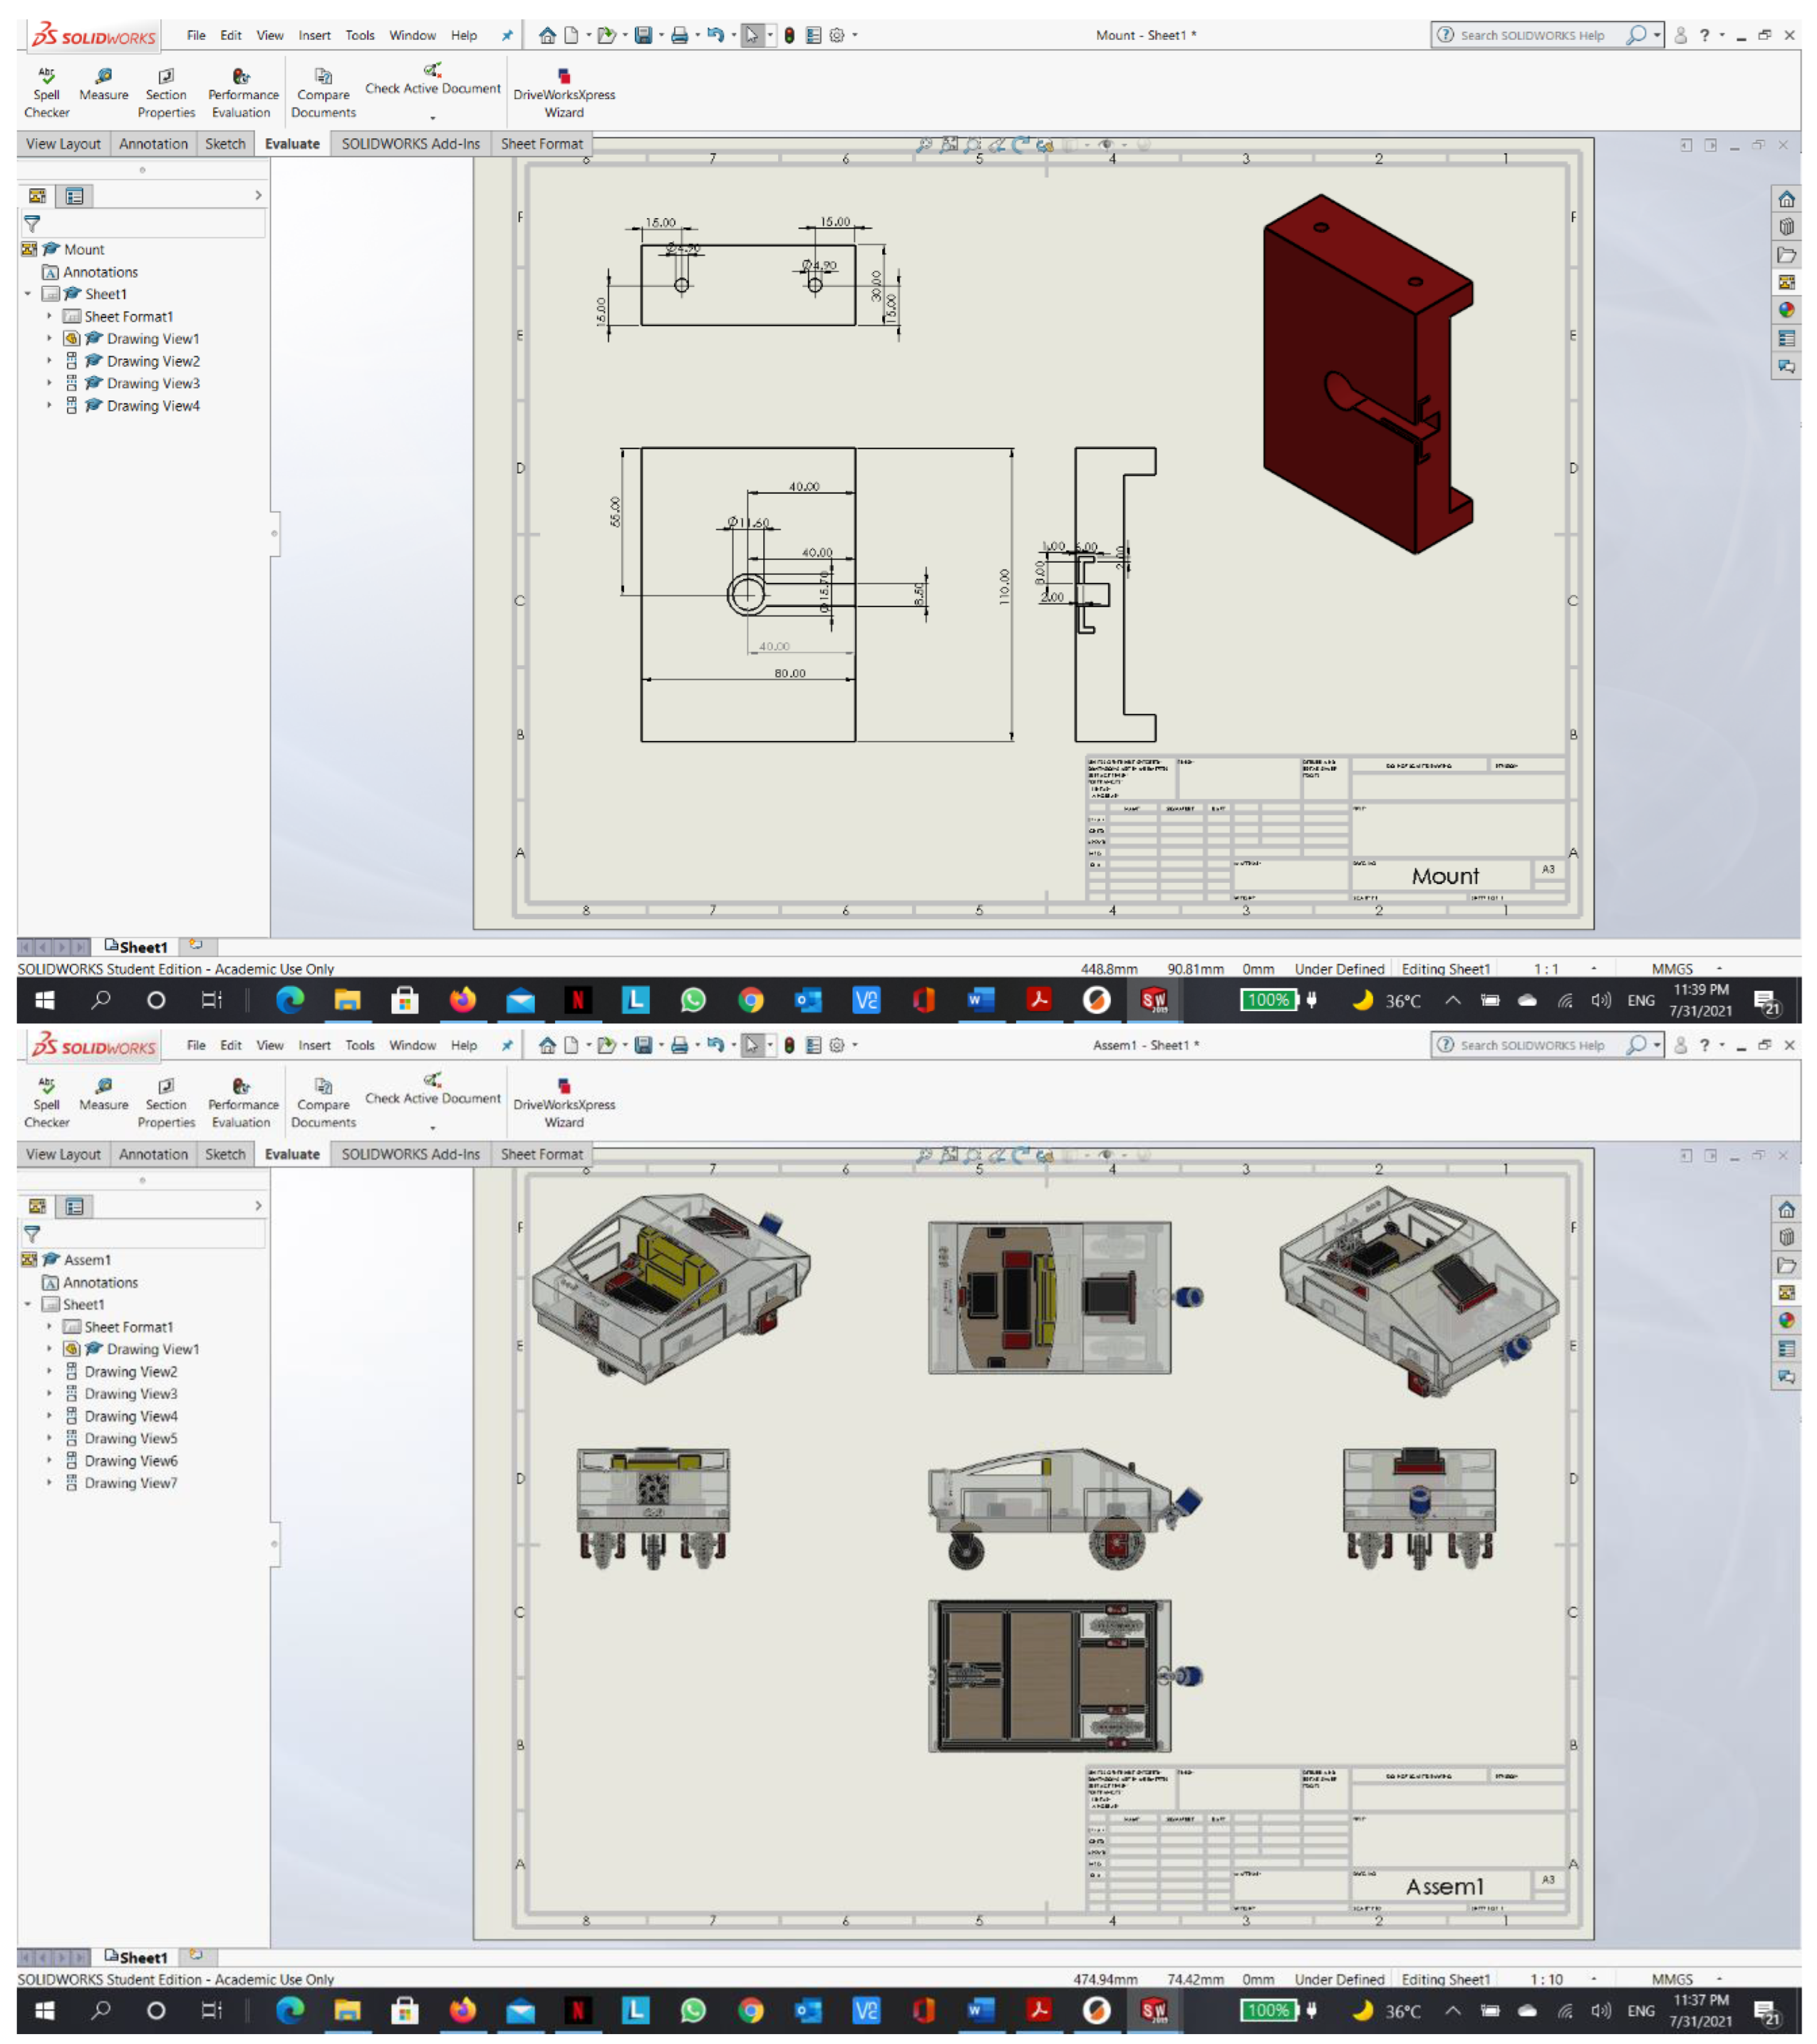This screenshot has width=1817, height=2044.
Task: Expand Drawing View3 in Mount feature tree
Action: 49,383
